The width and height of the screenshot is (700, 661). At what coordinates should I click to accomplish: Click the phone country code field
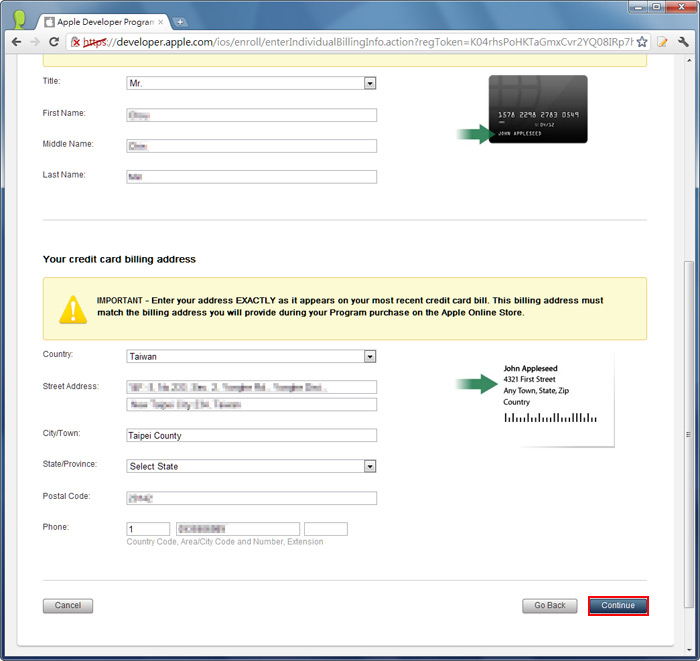[x=148, y=529]
